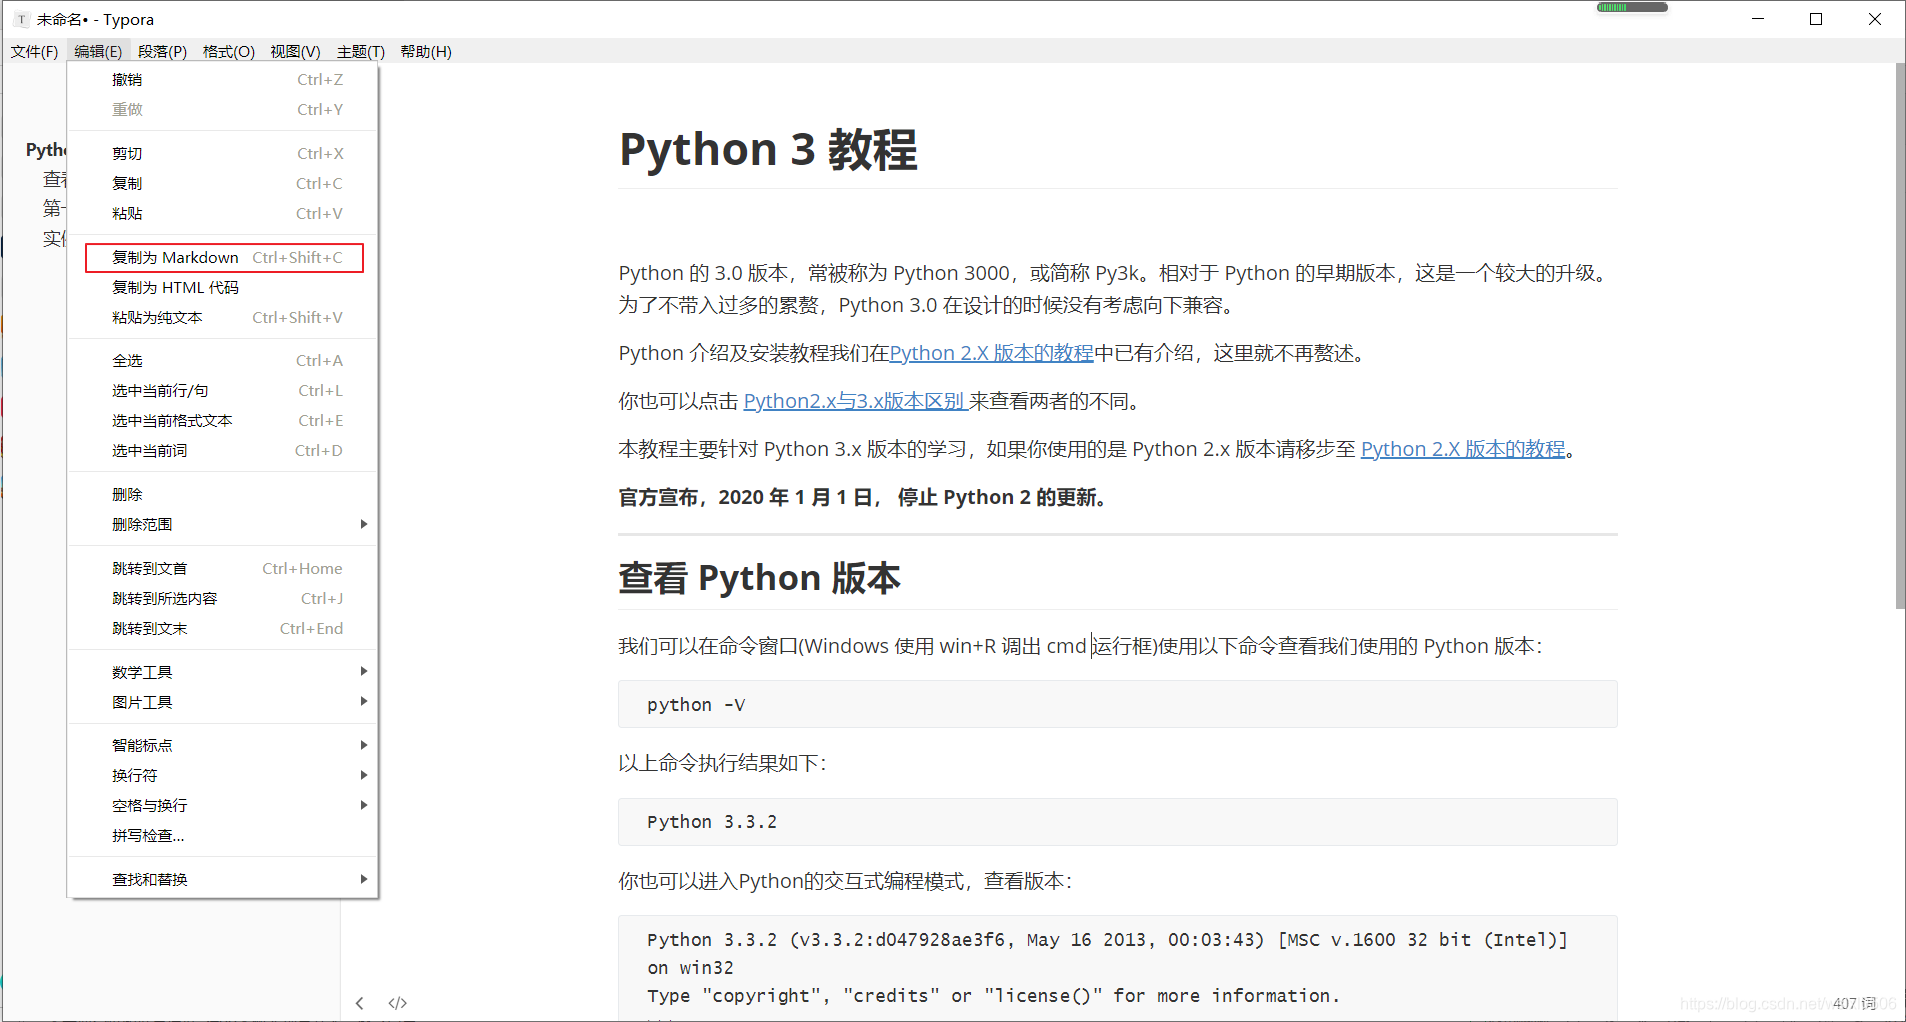Expand the 智能标点 submenu
The width and height of the screenshot is (1906, 1022).
pyautogui.click(x=223, y=745)
